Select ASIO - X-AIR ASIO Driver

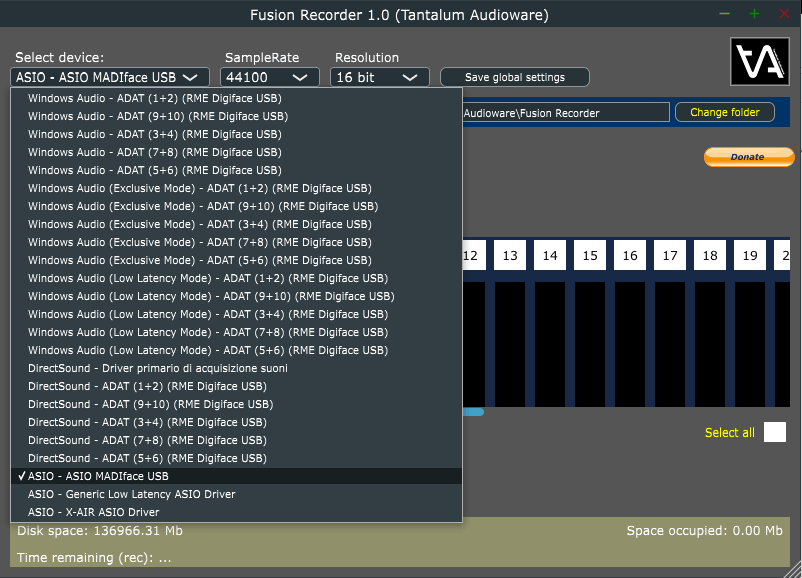[236, 512]
